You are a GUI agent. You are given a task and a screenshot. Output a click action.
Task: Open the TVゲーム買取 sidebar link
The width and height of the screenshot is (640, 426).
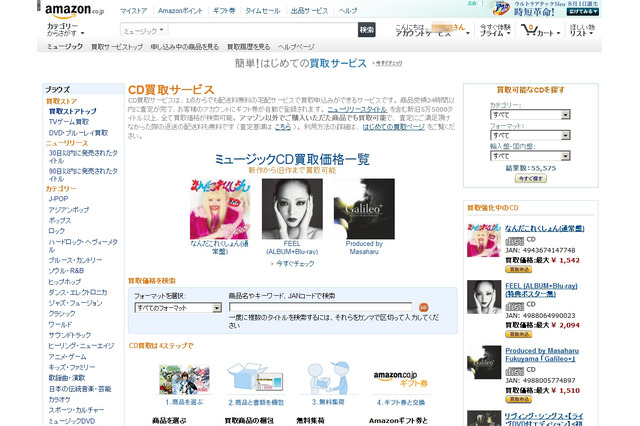(69, 122)
